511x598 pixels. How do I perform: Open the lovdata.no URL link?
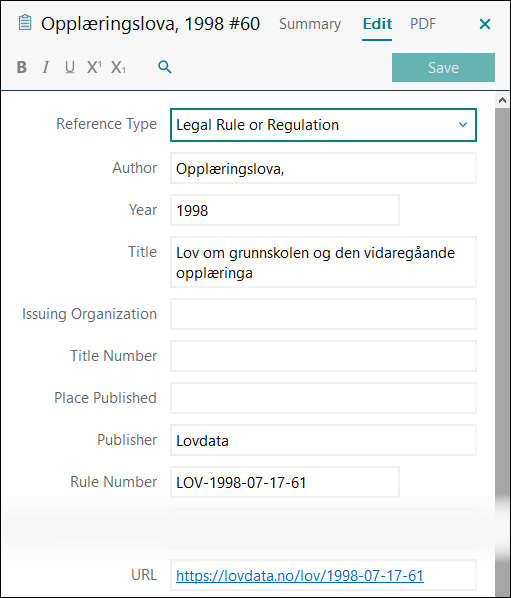300,575
